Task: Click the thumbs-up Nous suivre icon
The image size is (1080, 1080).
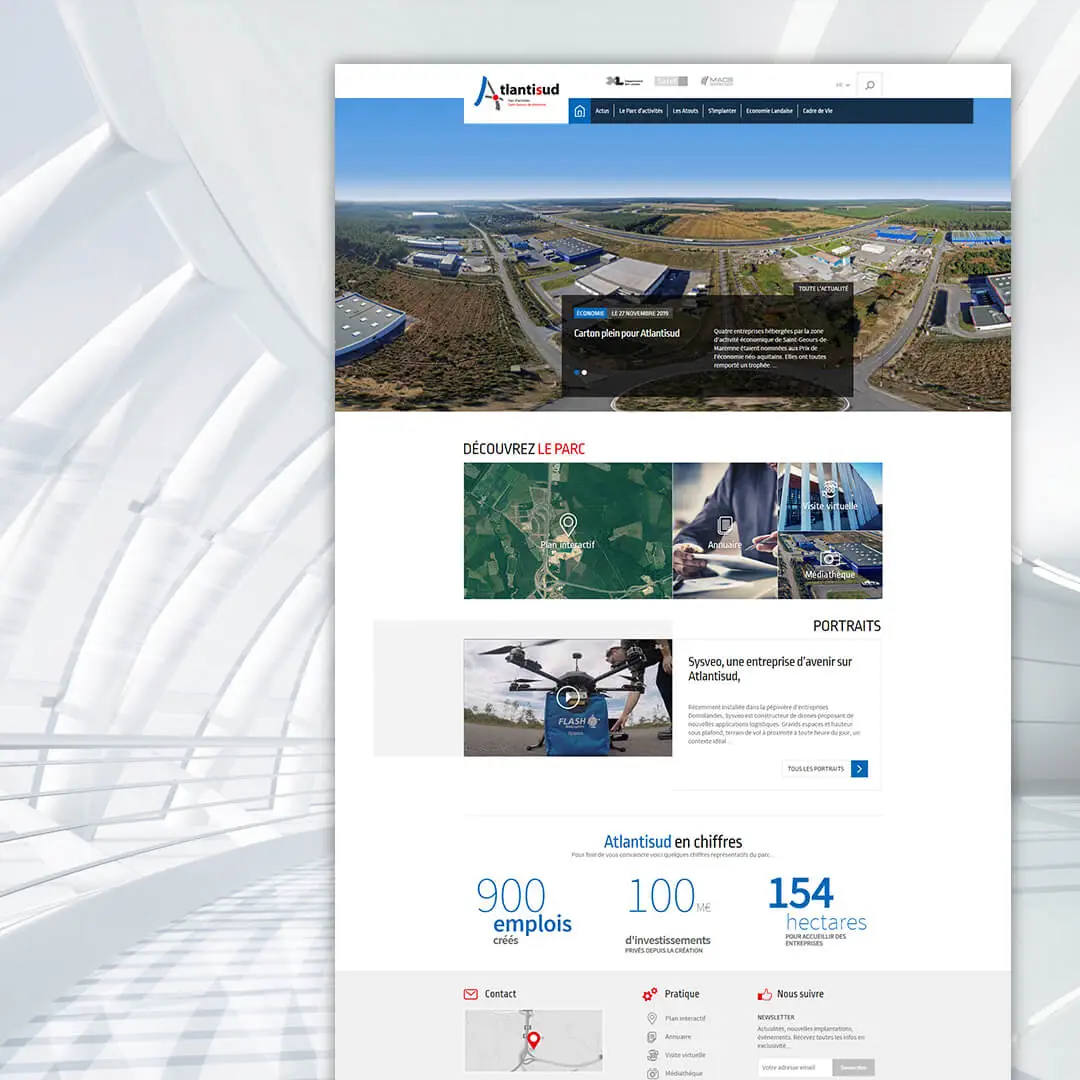Action: point(765,994)
